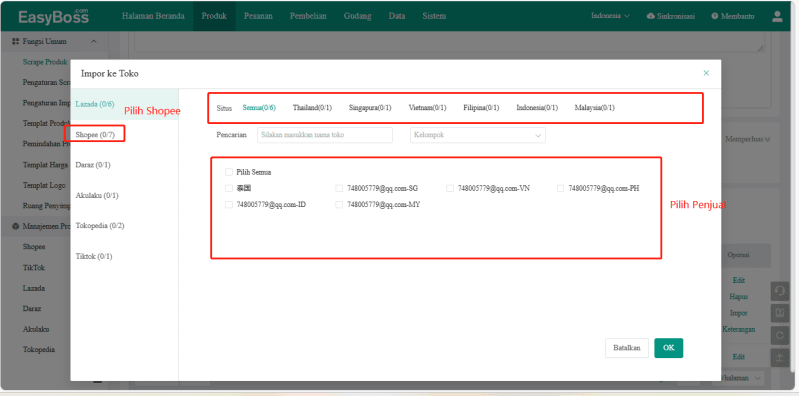Open Akulaku under Manajemen Produk
This screenshot has width=799, height=397.
[x=36, y=329]
